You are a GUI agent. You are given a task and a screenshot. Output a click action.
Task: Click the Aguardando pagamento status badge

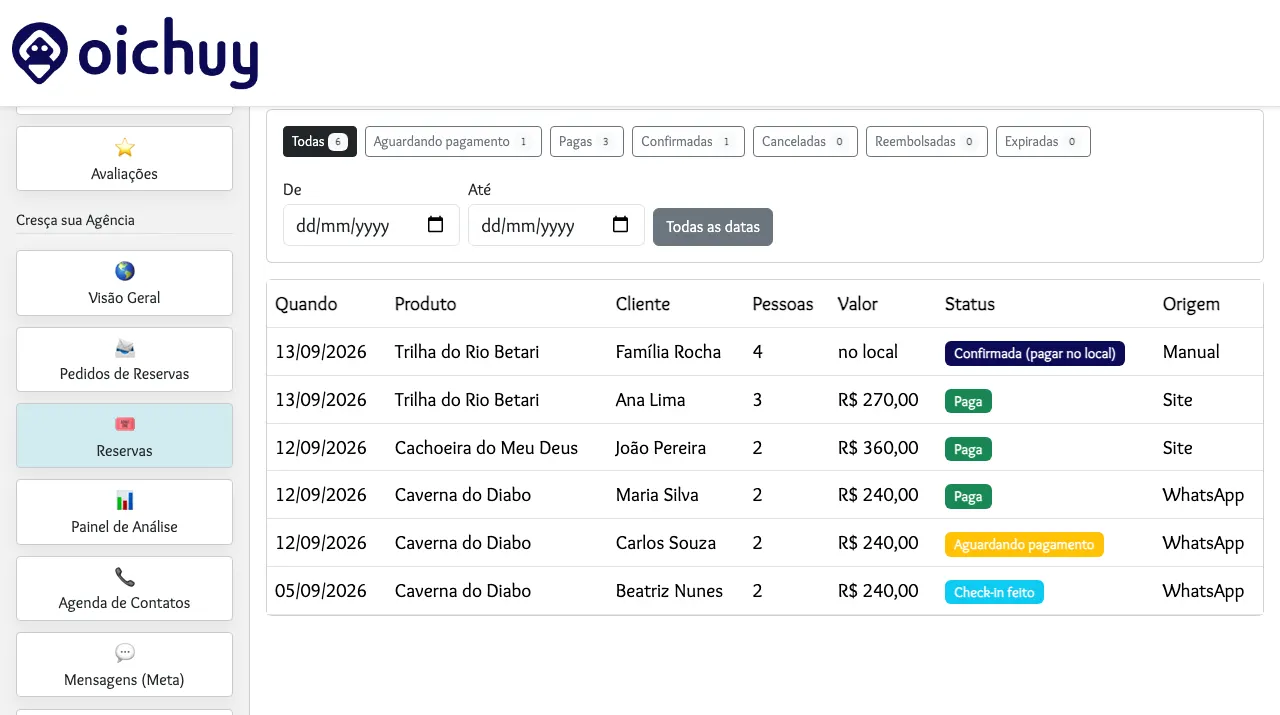pos(1024,544)
